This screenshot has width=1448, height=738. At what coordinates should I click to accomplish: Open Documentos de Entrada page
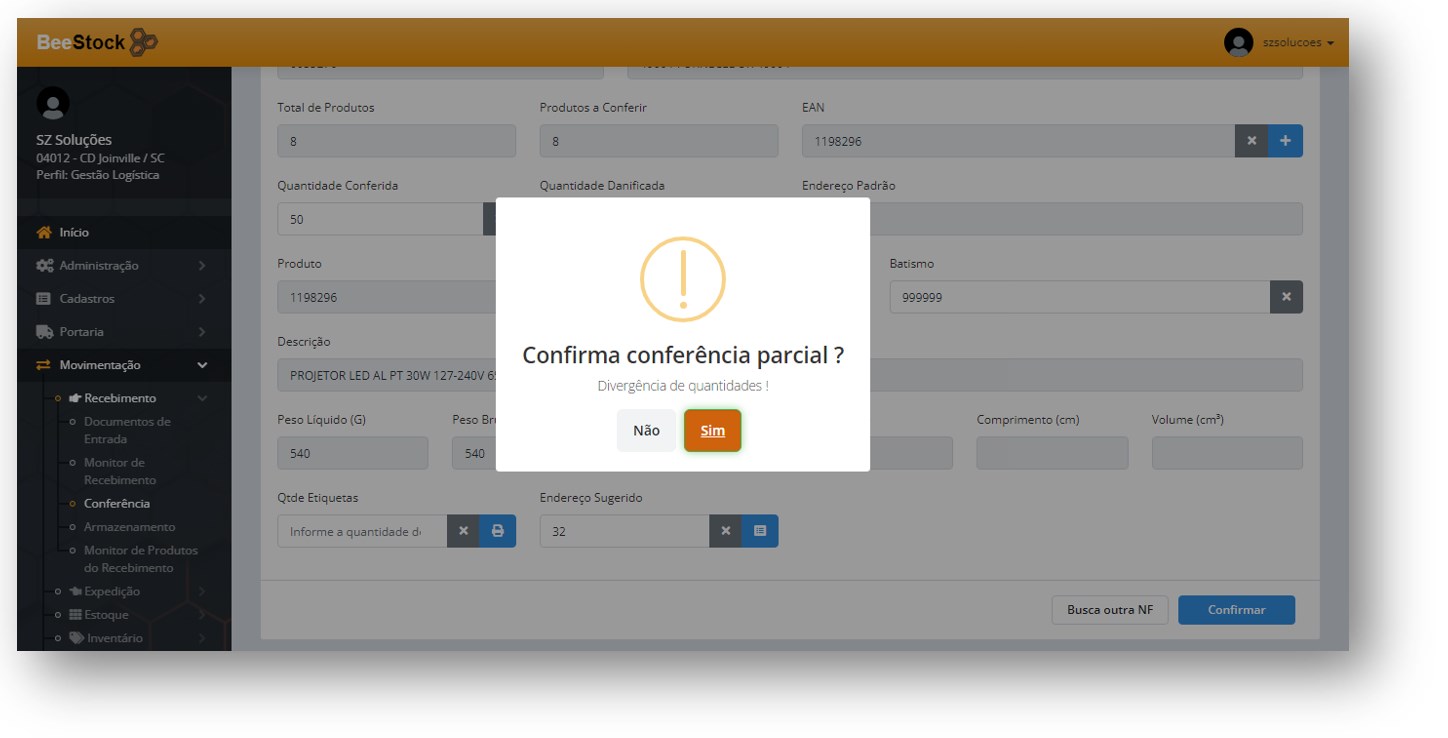pos(127,430)
